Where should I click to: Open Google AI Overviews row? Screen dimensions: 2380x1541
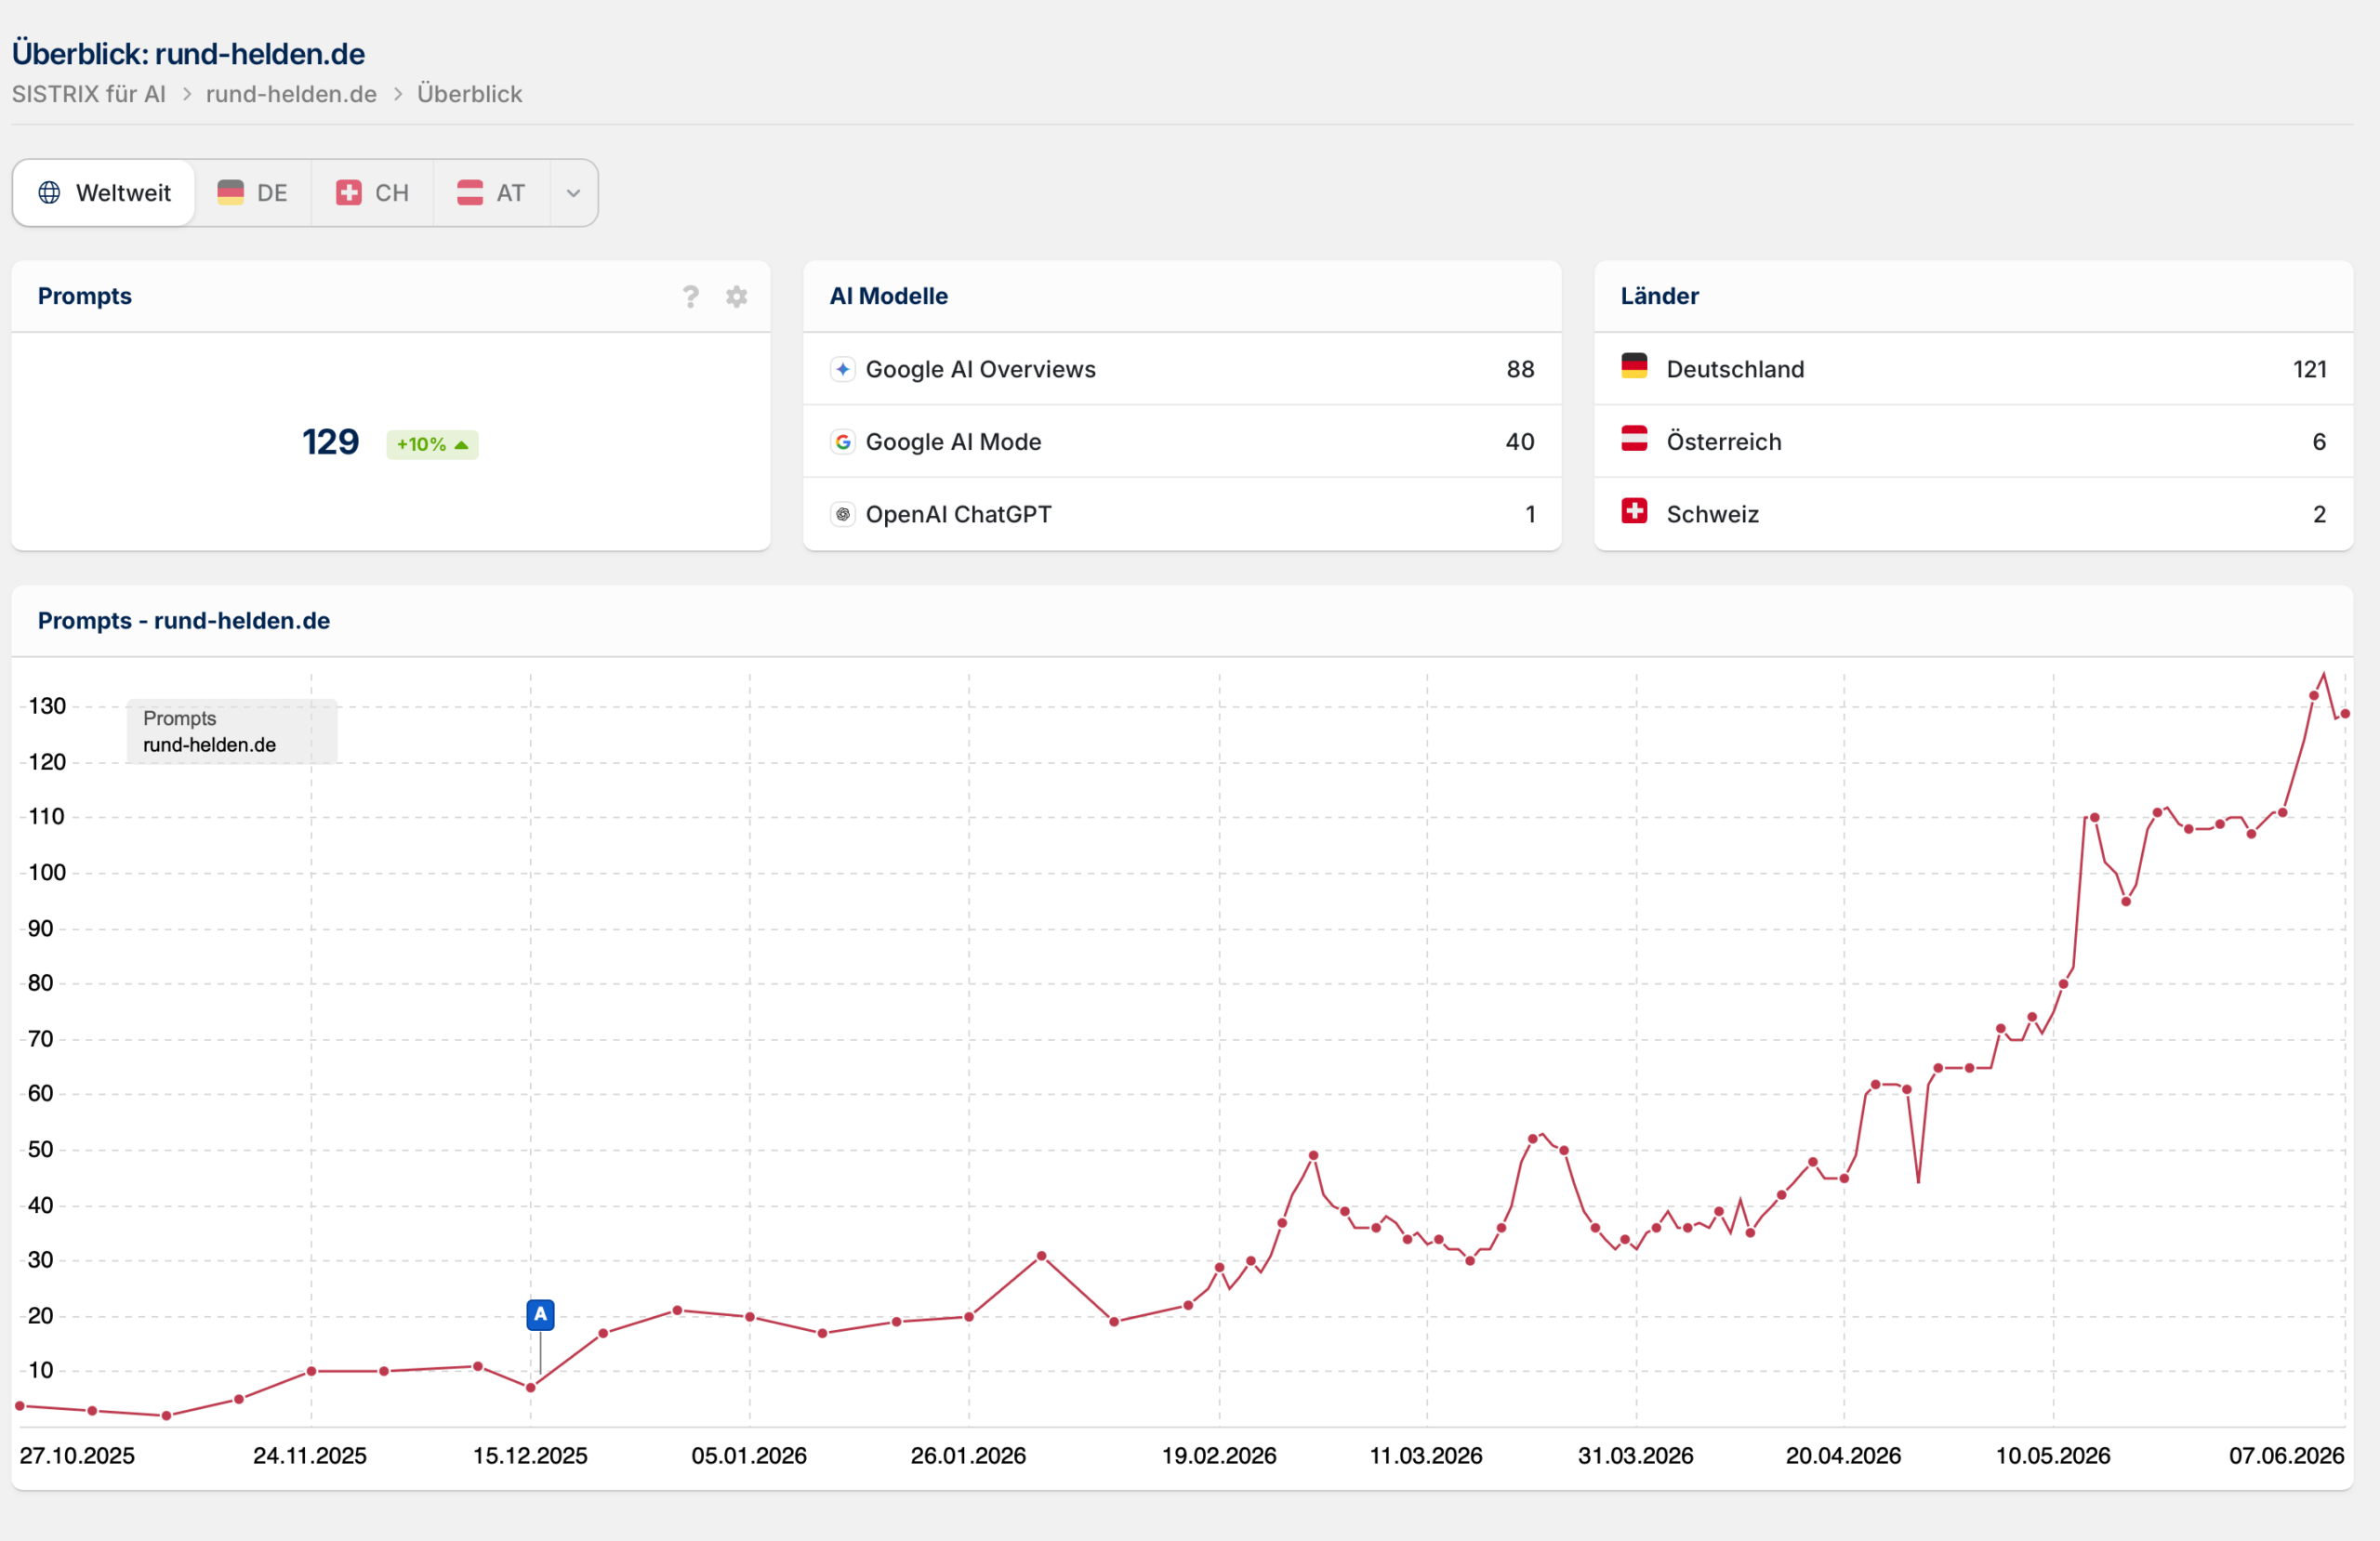coord(1181,369)
